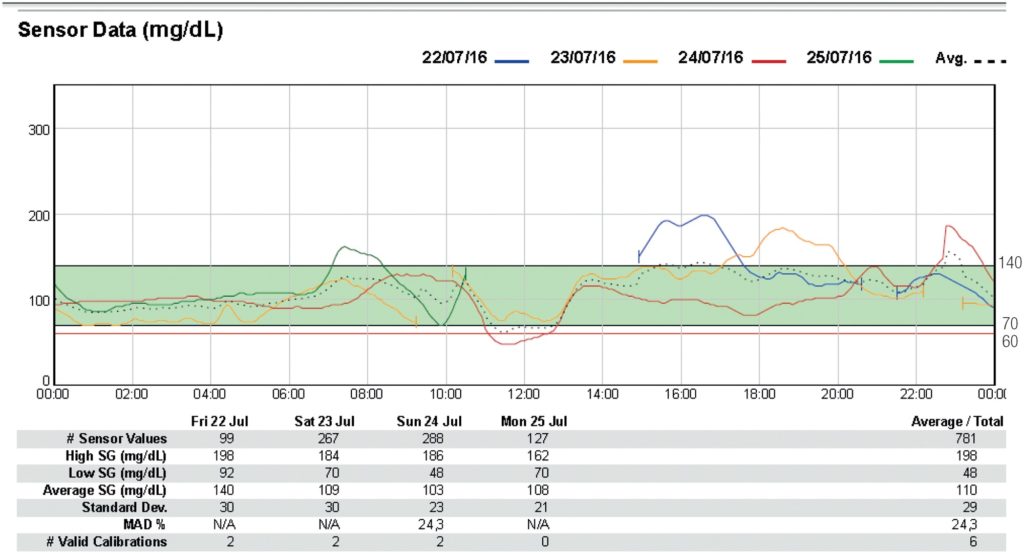The image size is (1024, 554).
Task: Click the Average / Total column header
Action: click(957, 421)
